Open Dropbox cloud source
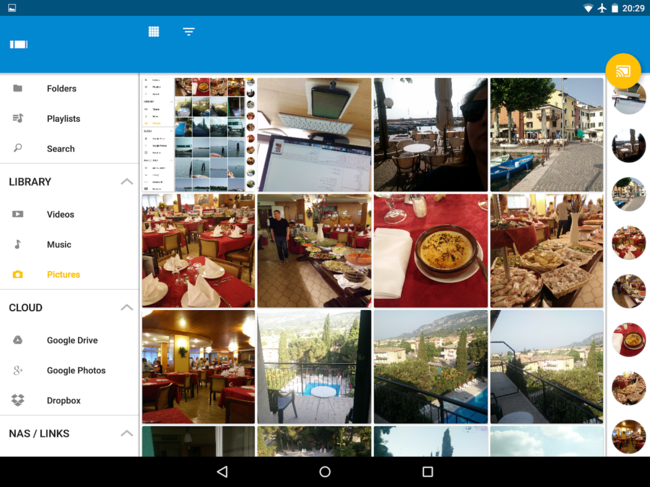650x487 pixels. click(69, 400)
